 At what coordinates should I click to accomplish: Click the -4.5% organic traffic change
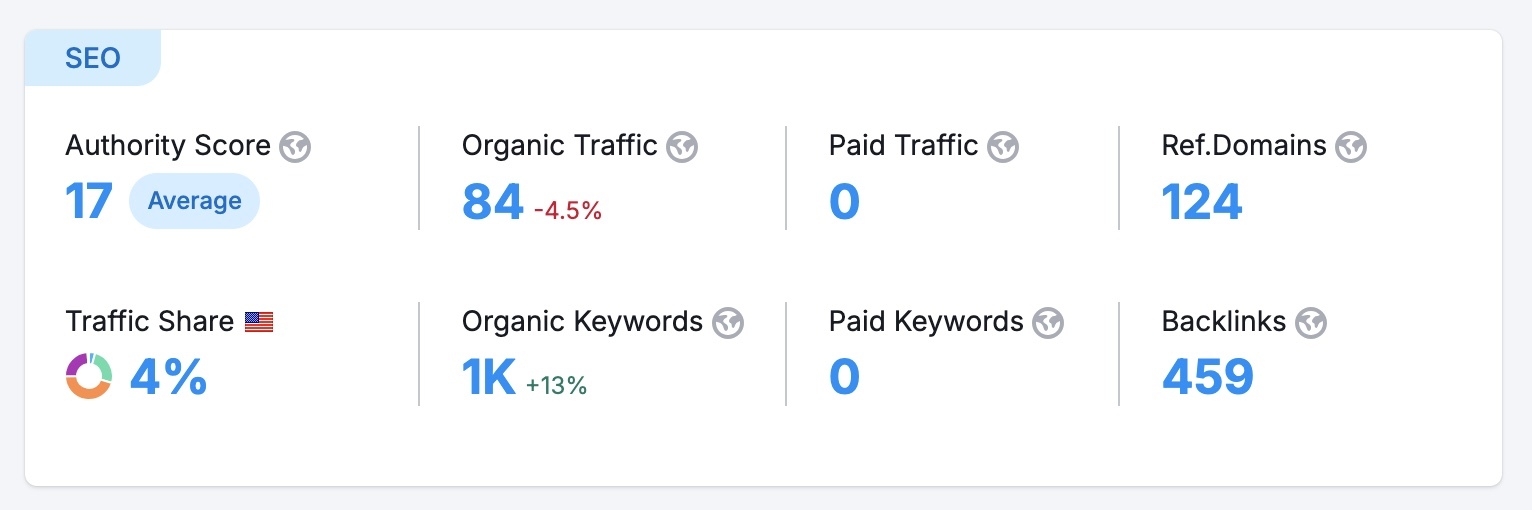(567, 211)
